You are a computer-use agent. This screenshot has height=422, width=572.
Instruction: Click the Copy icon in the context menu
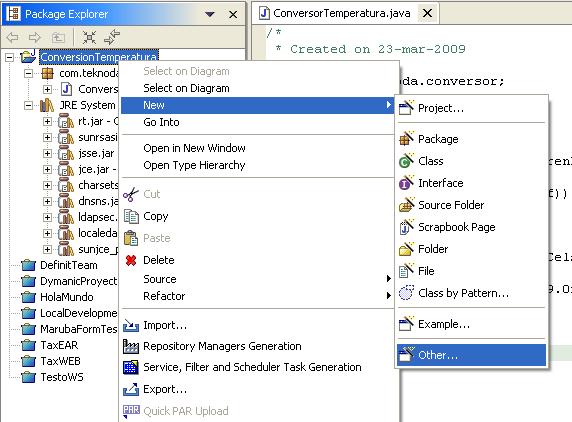(131, 216)
